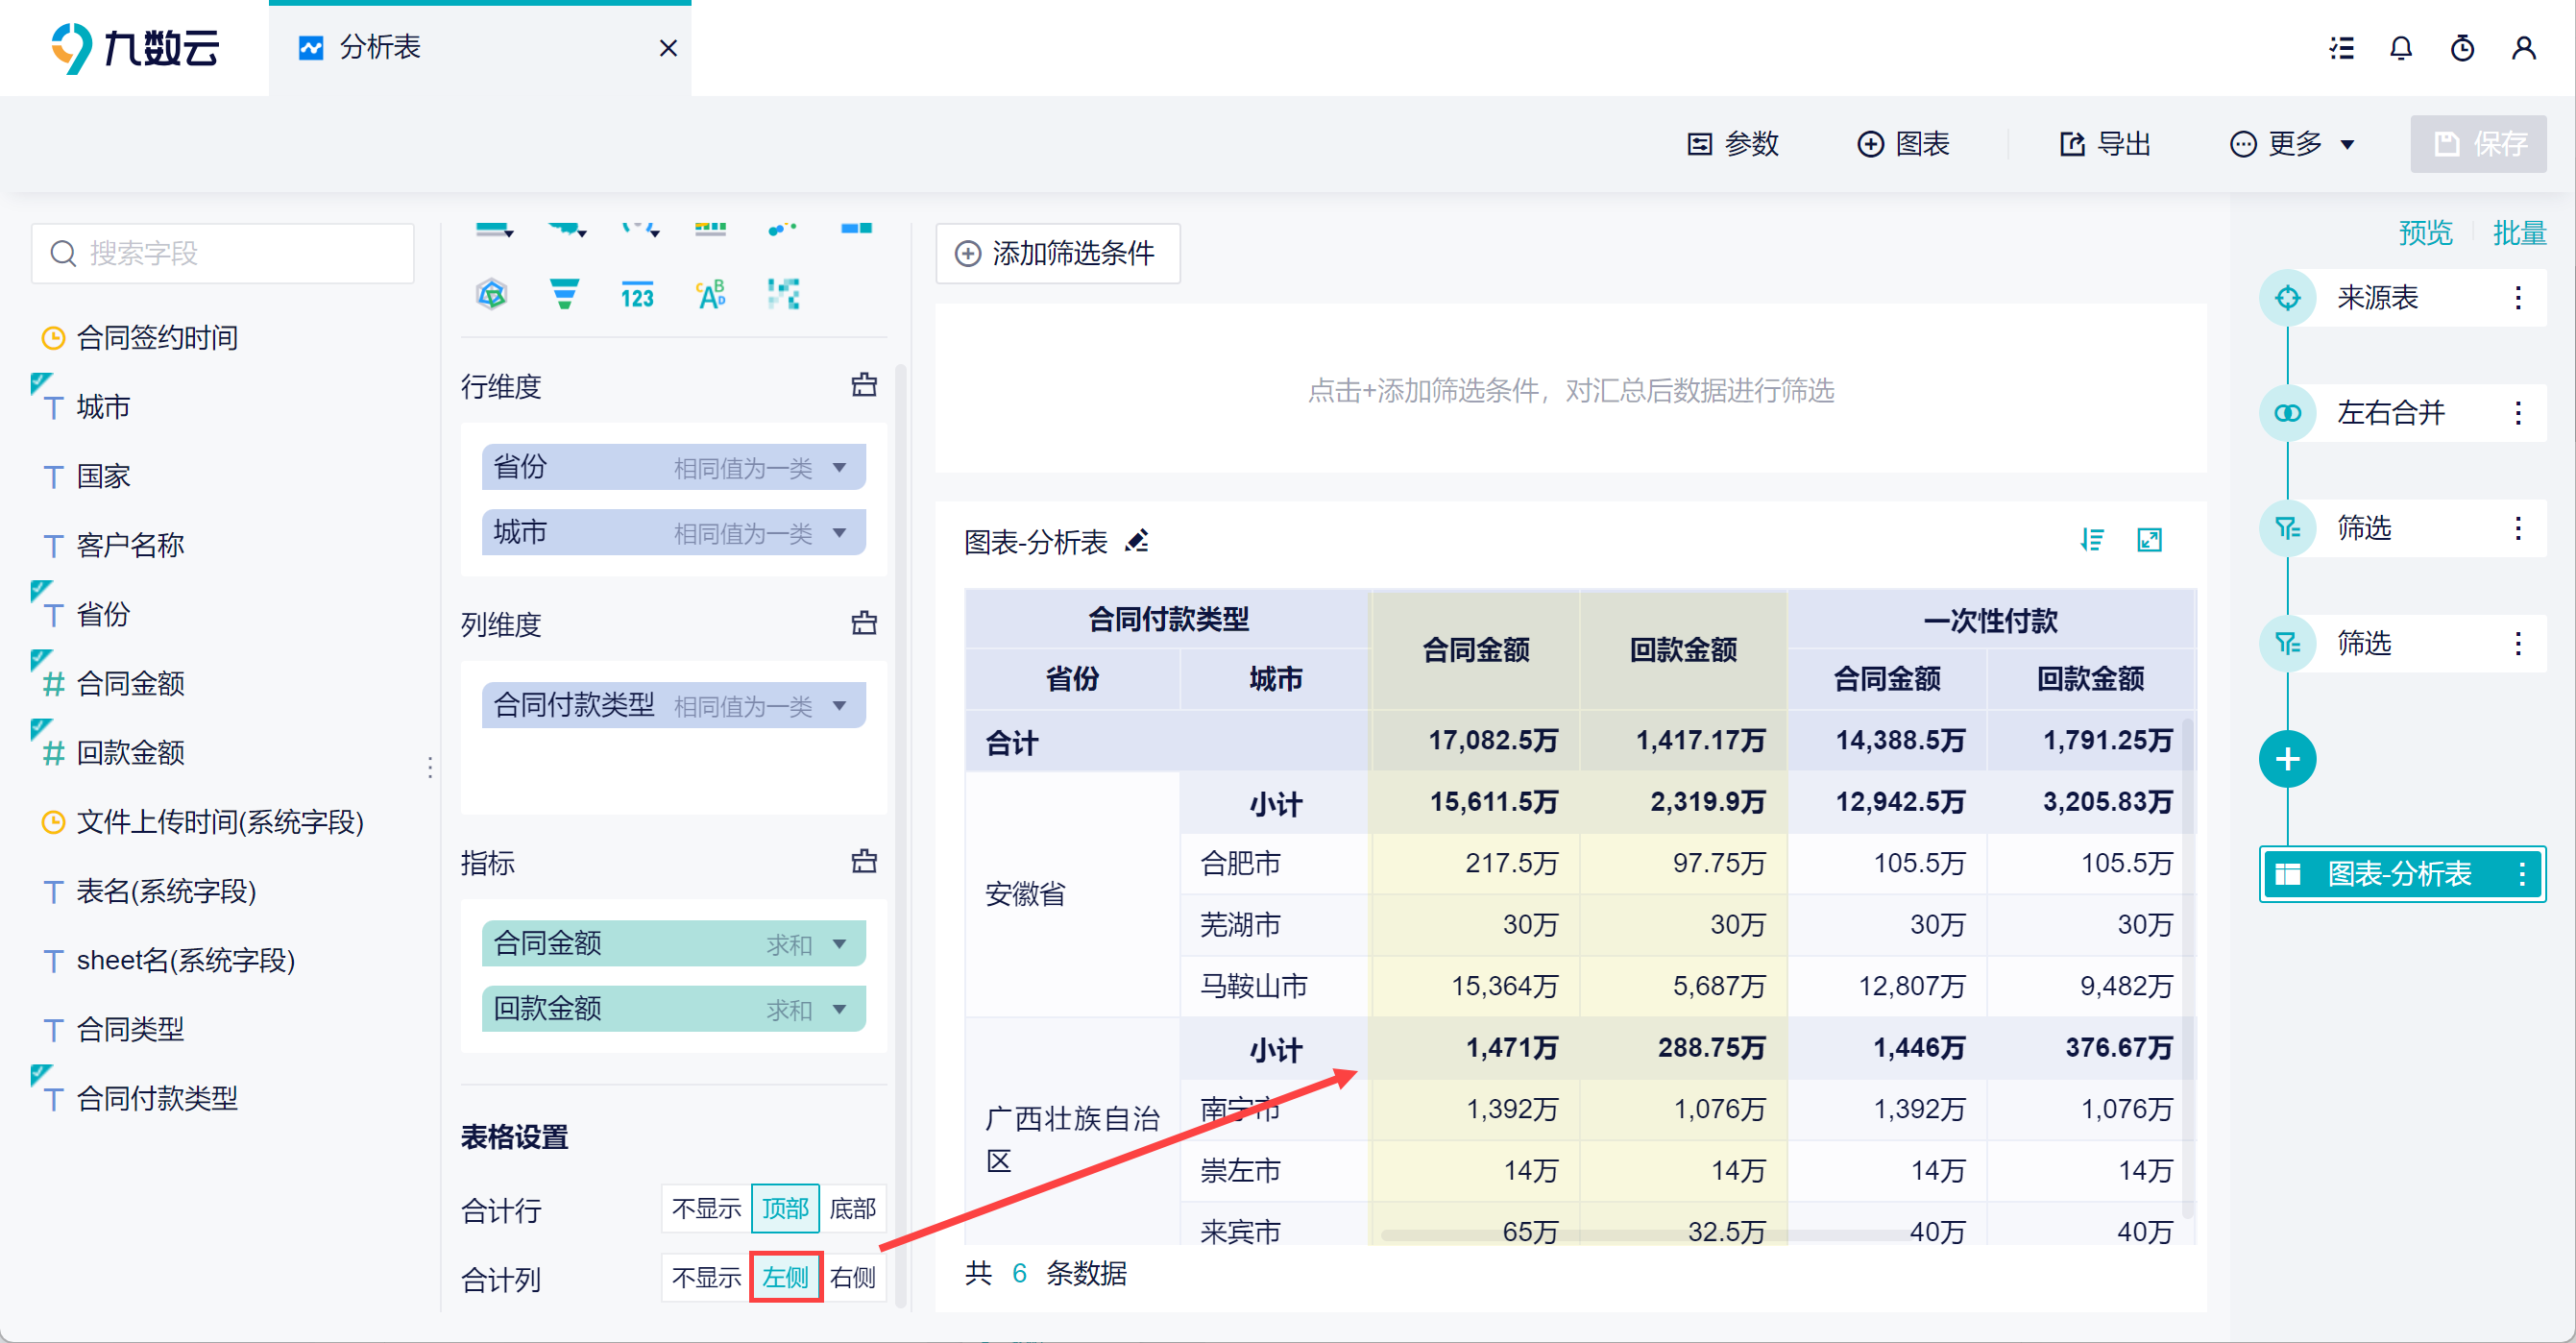
Task: Focus the 搜索字段 search box
Action: click(x=223, y=253)
